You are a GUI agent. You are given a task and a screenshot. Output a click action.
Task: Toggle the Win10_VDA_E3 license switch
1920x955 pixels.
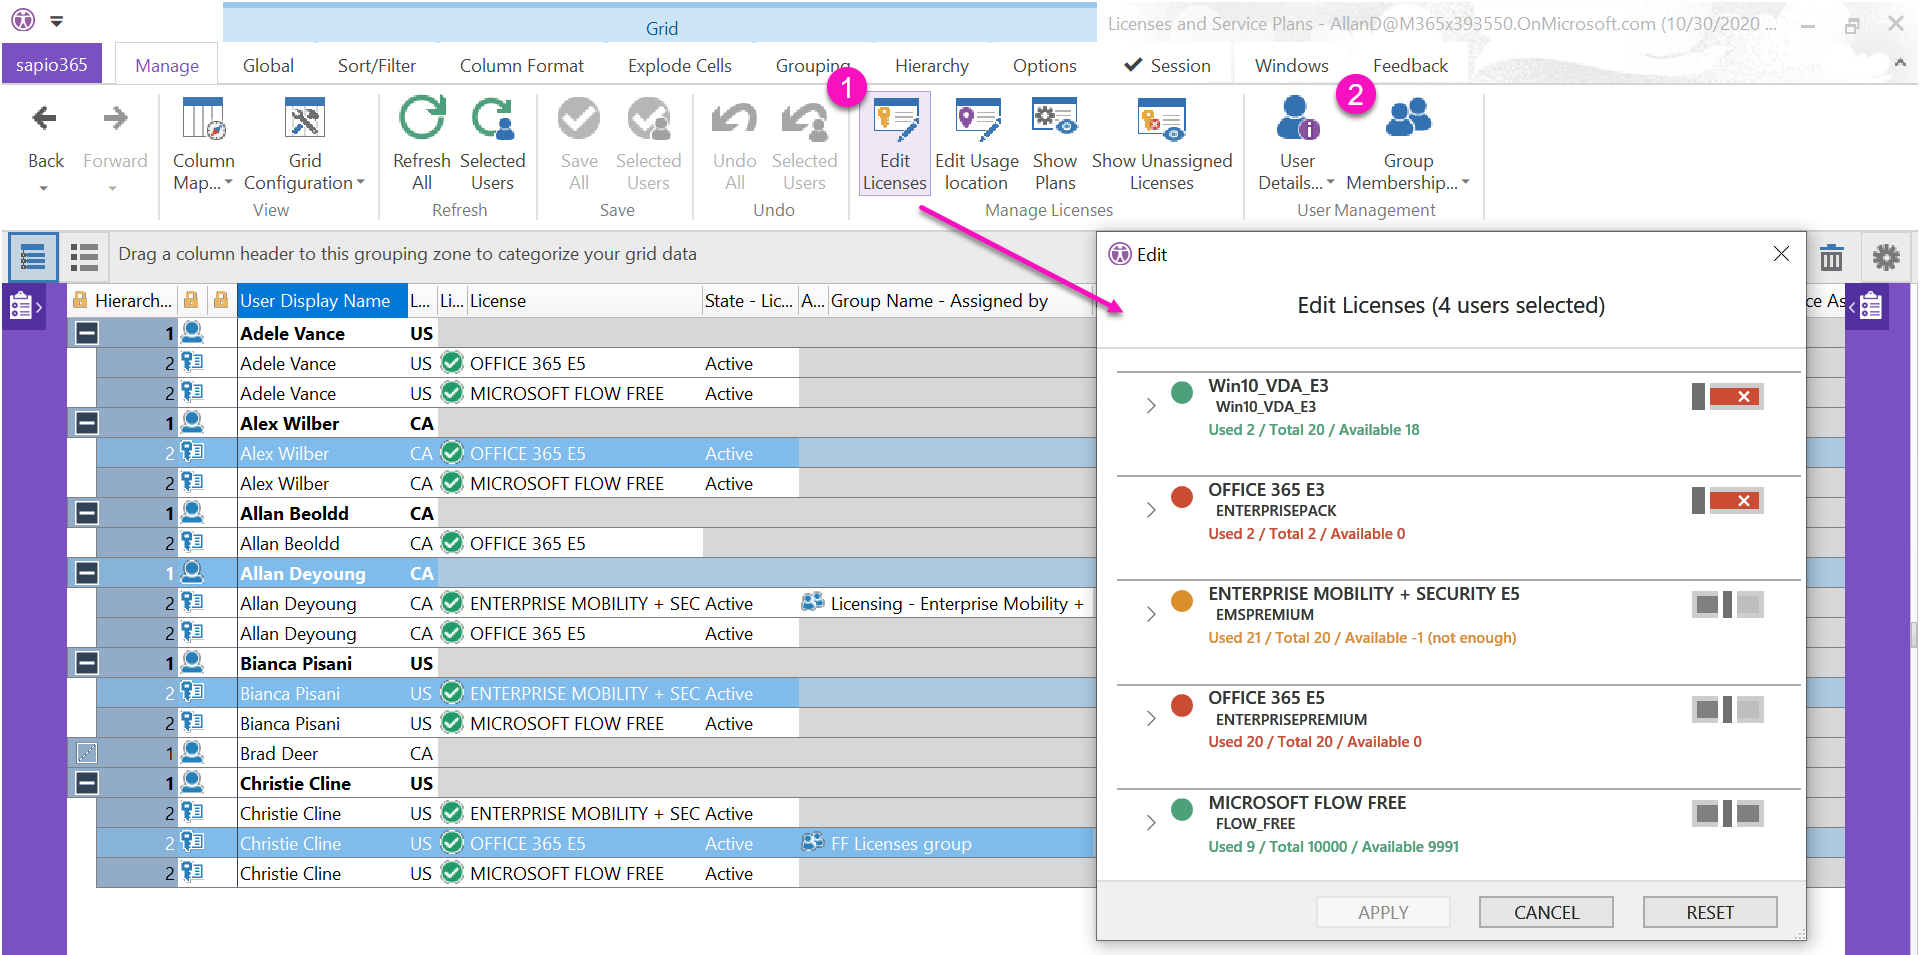[1727, 397]
